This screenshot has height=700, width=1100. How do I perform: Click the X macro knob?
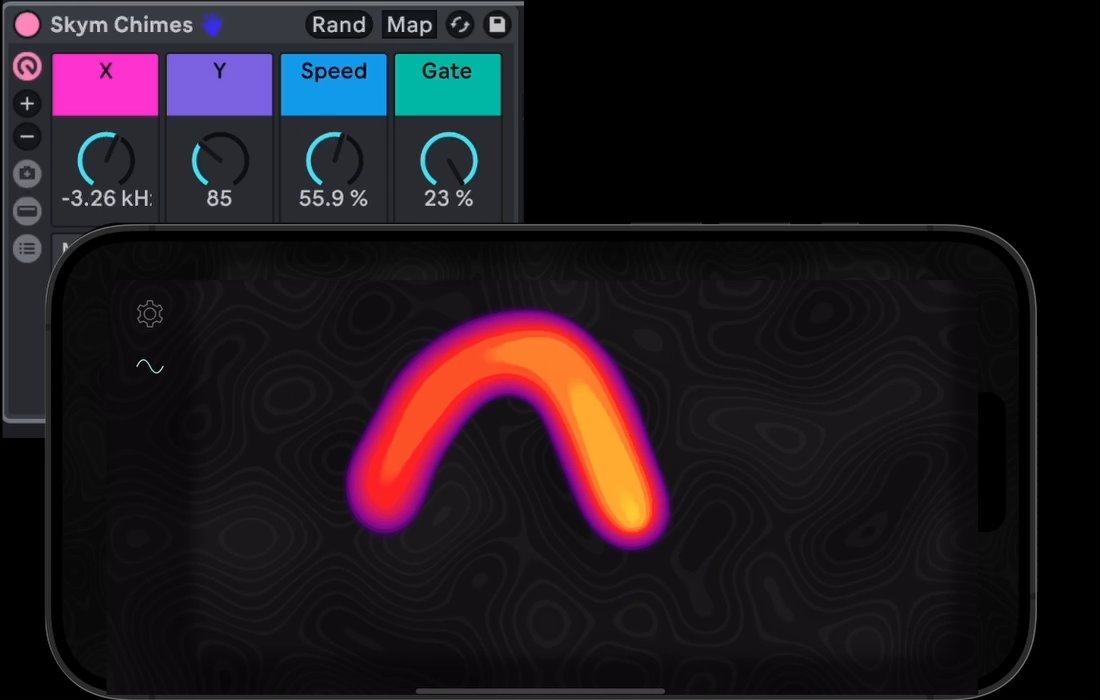point(106,160)
